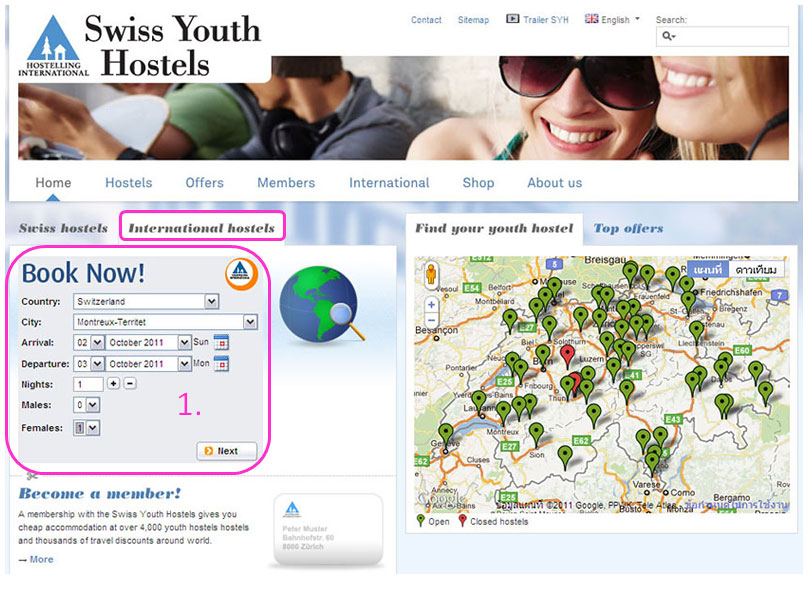
Task: Select the Find your youth hostel tab
Action: coord(494,228)
